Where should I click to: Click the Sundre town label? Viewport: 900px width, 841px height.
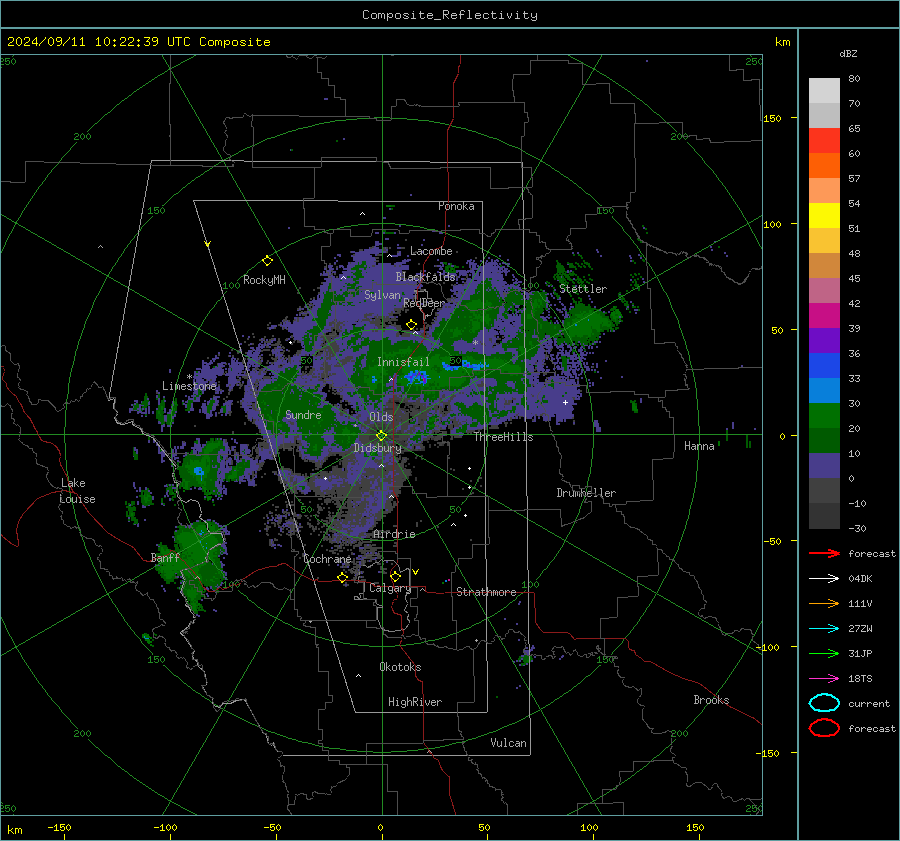pyautogui.click(x=303, y=414)
